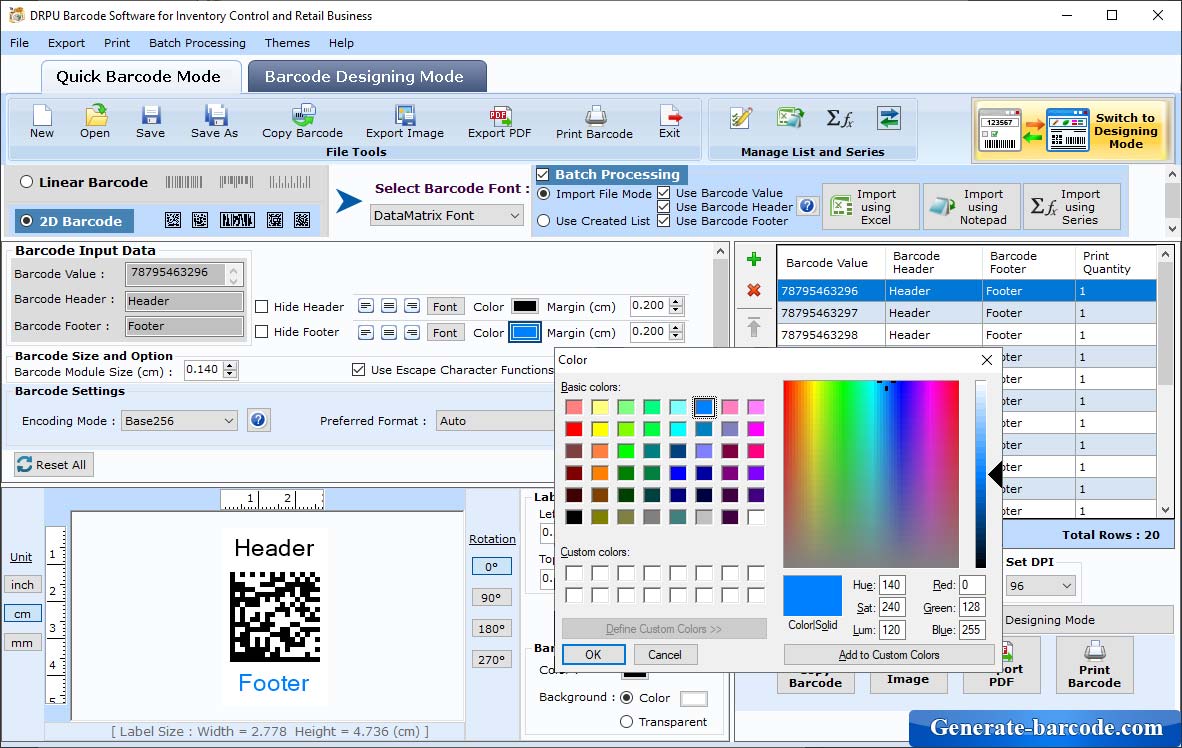Click the footer Color blue swatch
The width and height of the screenshot is (1182, 748).
525,332
